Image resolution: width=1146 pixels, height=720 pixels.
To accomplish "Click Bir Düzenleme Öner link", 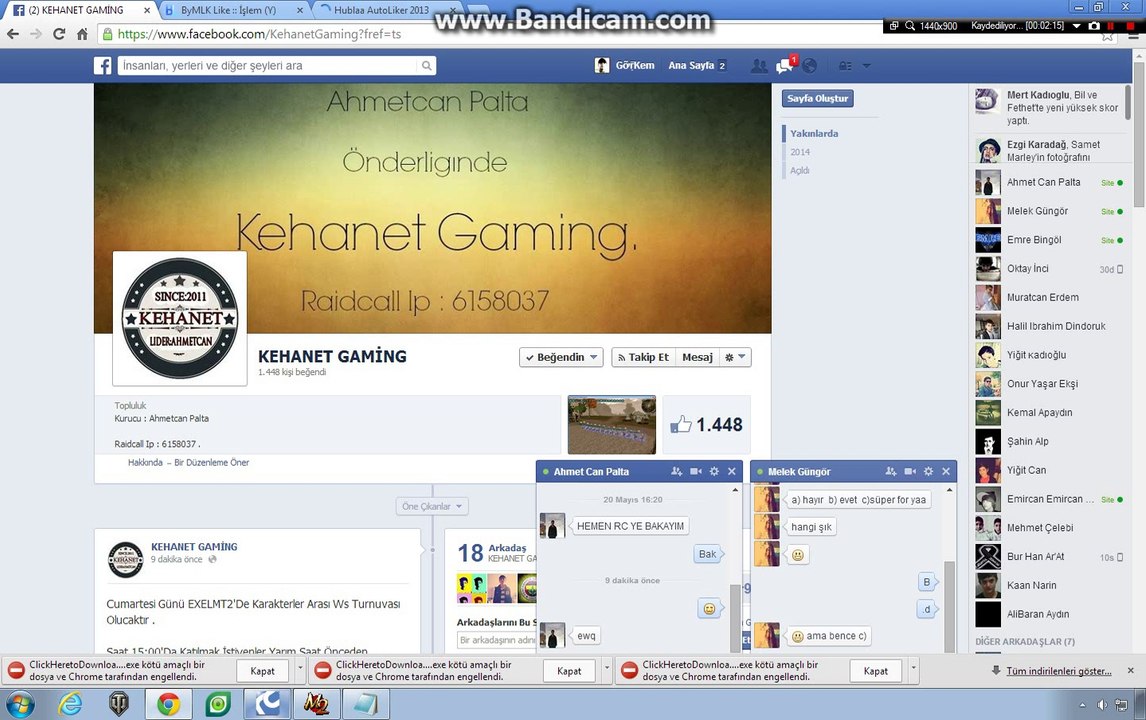I will 211,463.
